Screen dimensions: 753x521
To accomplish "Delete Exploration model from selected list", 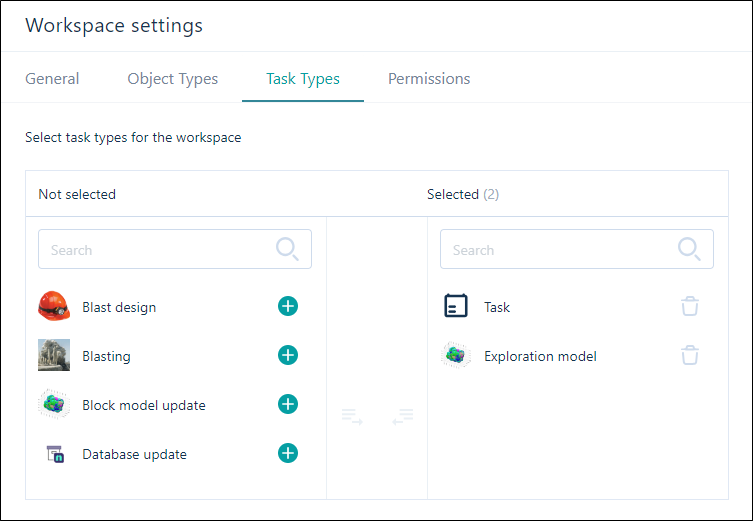I will 690,355.
